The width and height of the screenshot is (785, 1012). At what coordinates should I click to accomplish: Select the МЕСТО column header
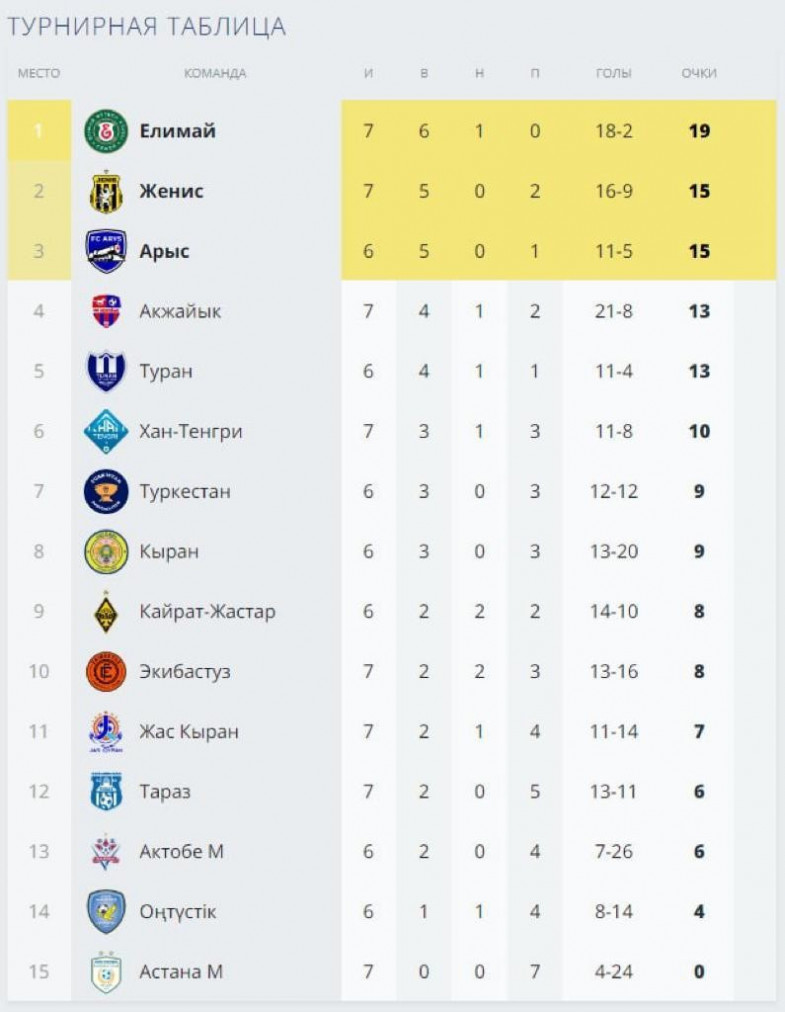coord(39,73)
